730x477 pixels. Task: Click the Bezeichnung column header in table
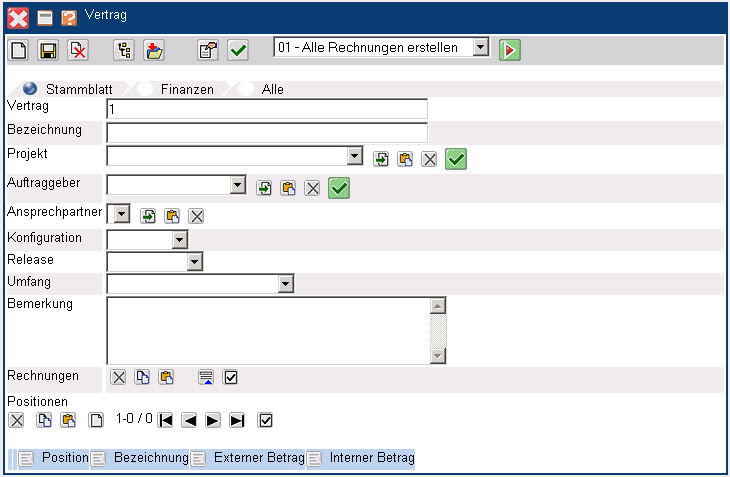(x=150, y=457)
